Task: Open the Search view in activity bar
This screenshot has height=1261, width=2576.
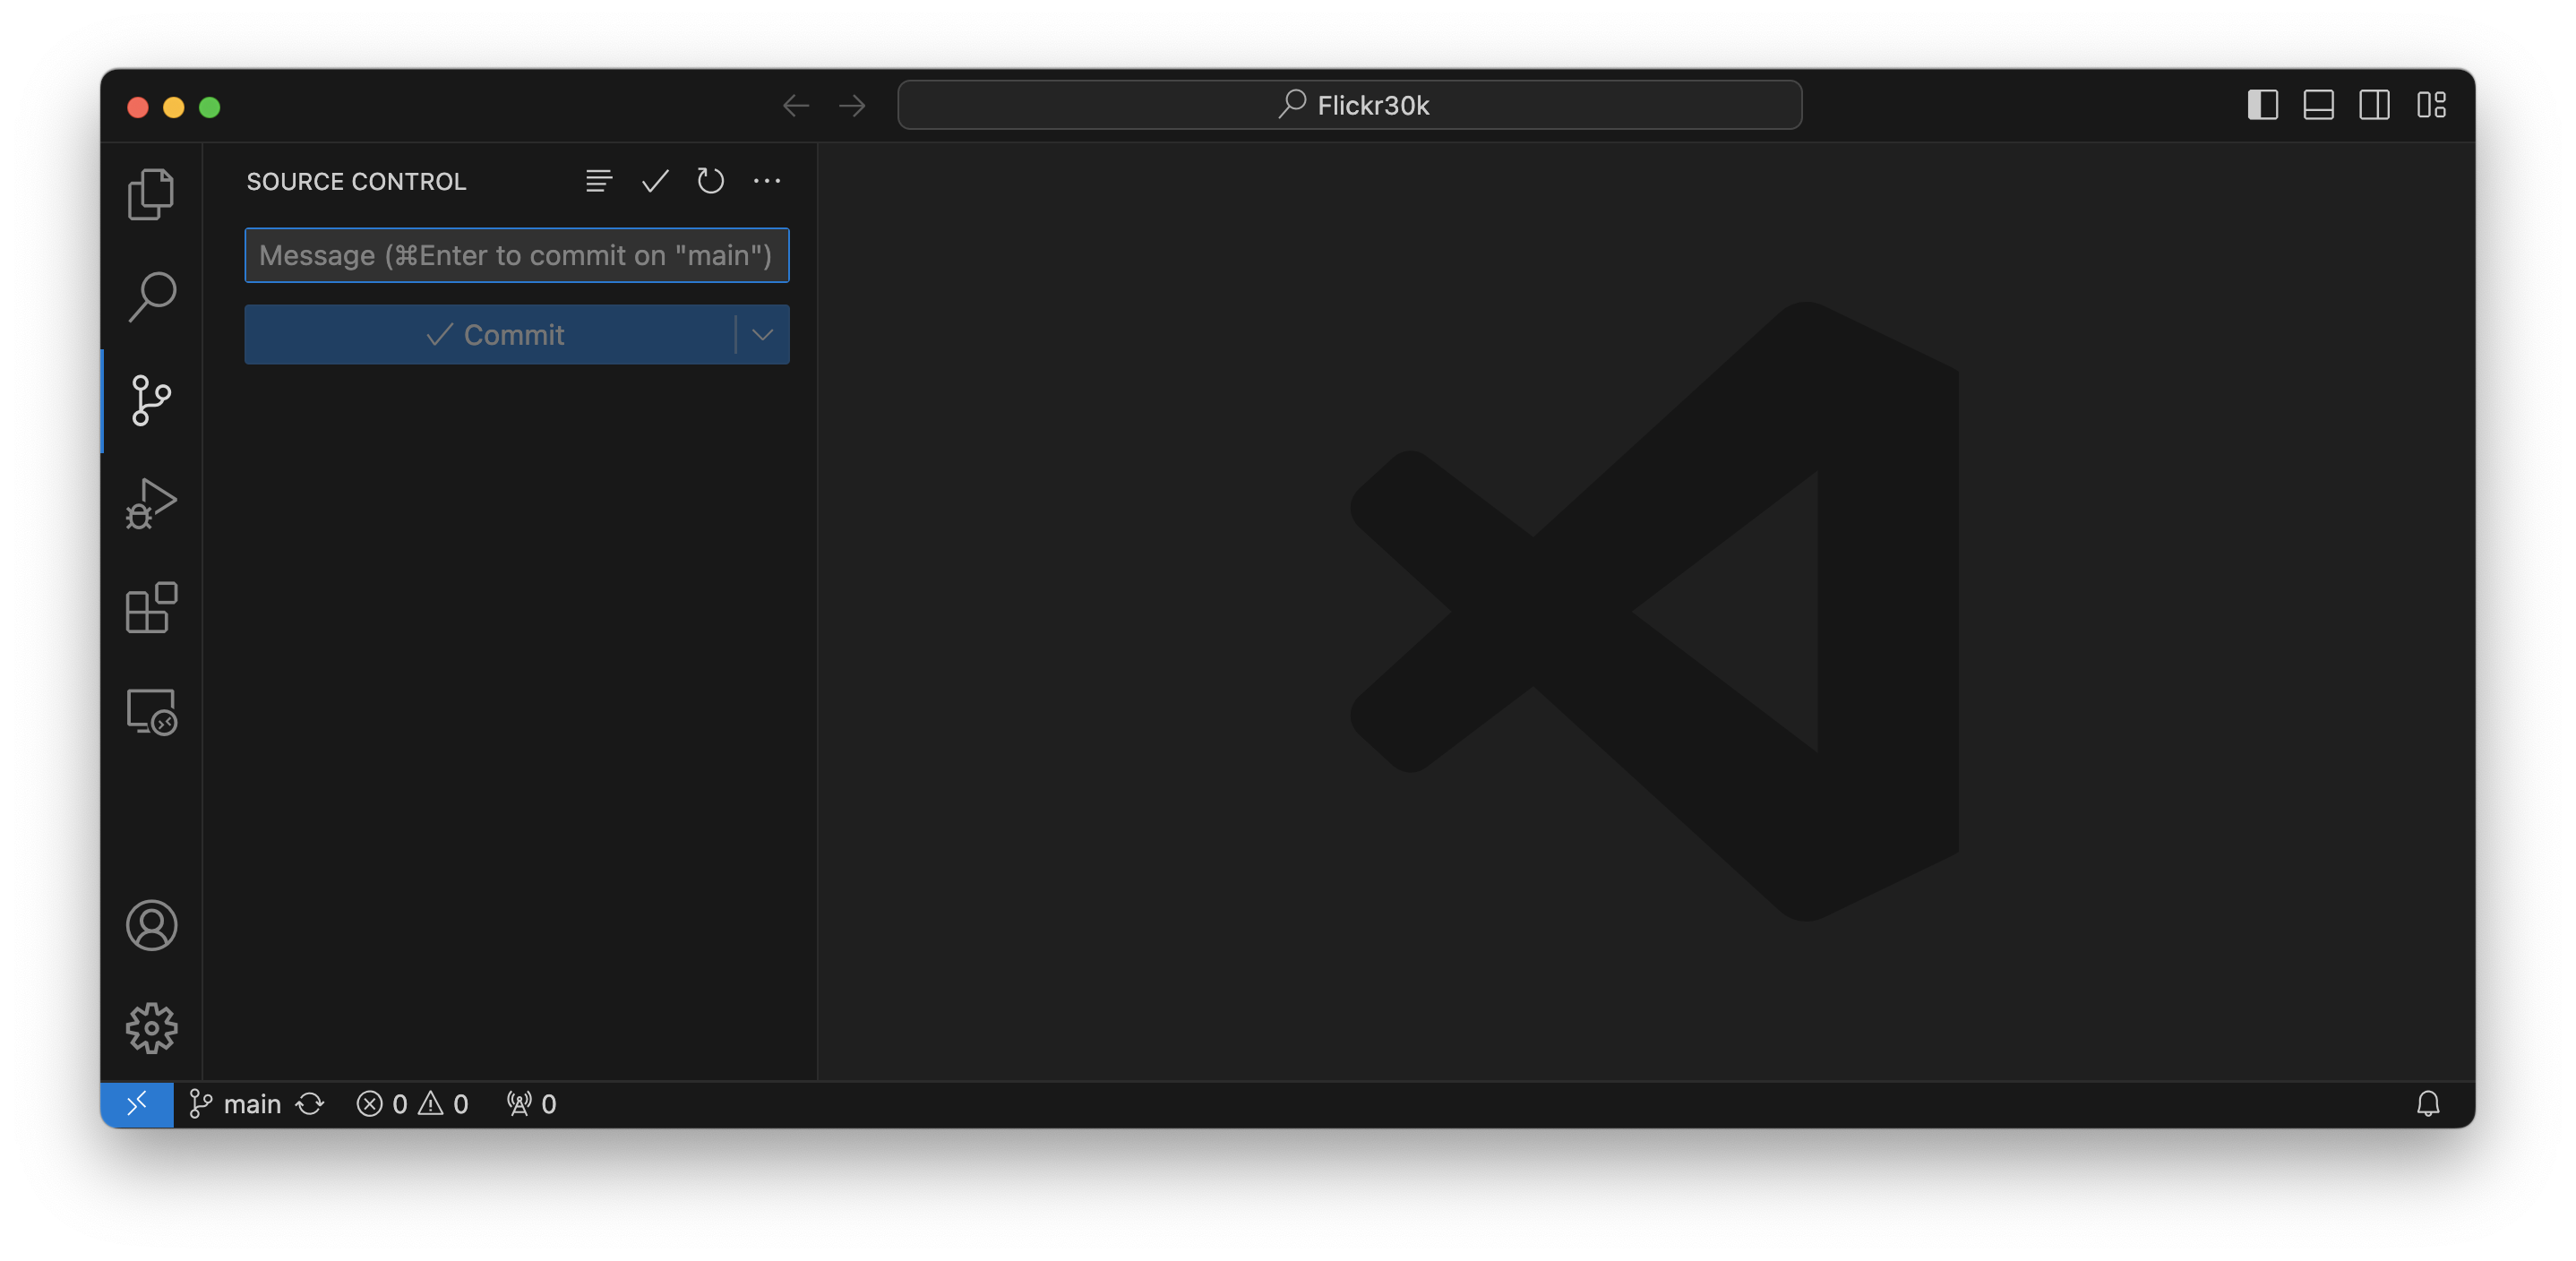Action: click(x=151, y=297)
